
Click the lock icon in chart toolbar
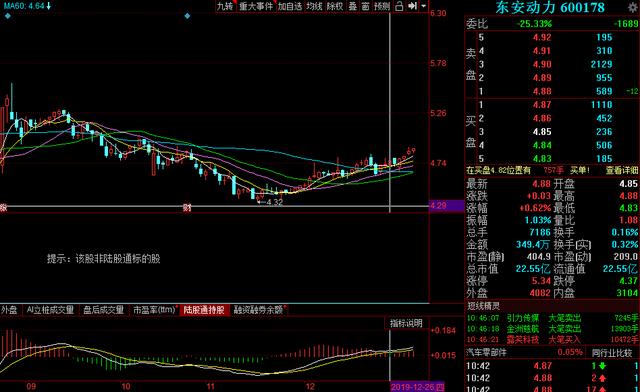tap(400, 6)
